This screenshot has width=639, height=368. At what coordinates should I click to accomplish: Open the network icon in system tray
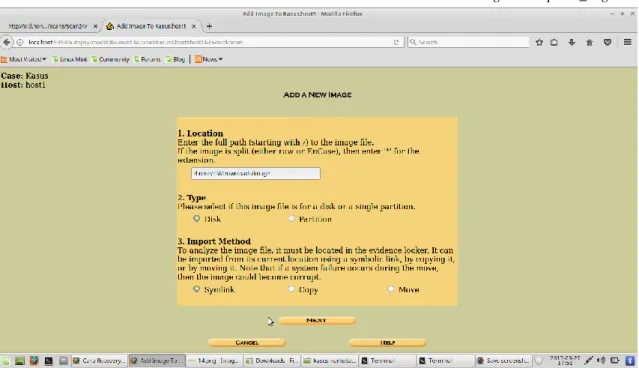(x=588, y=361)
